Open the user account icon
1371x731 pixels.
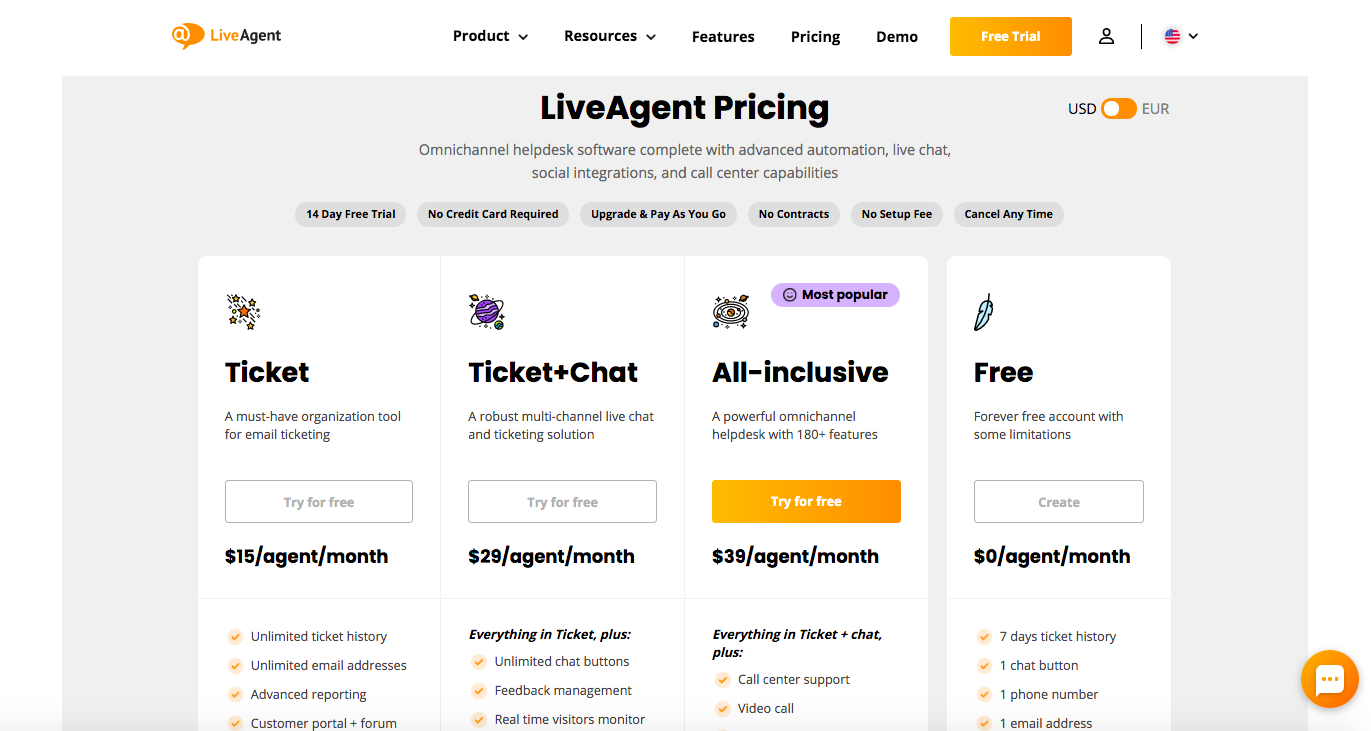coord(1106,36)
